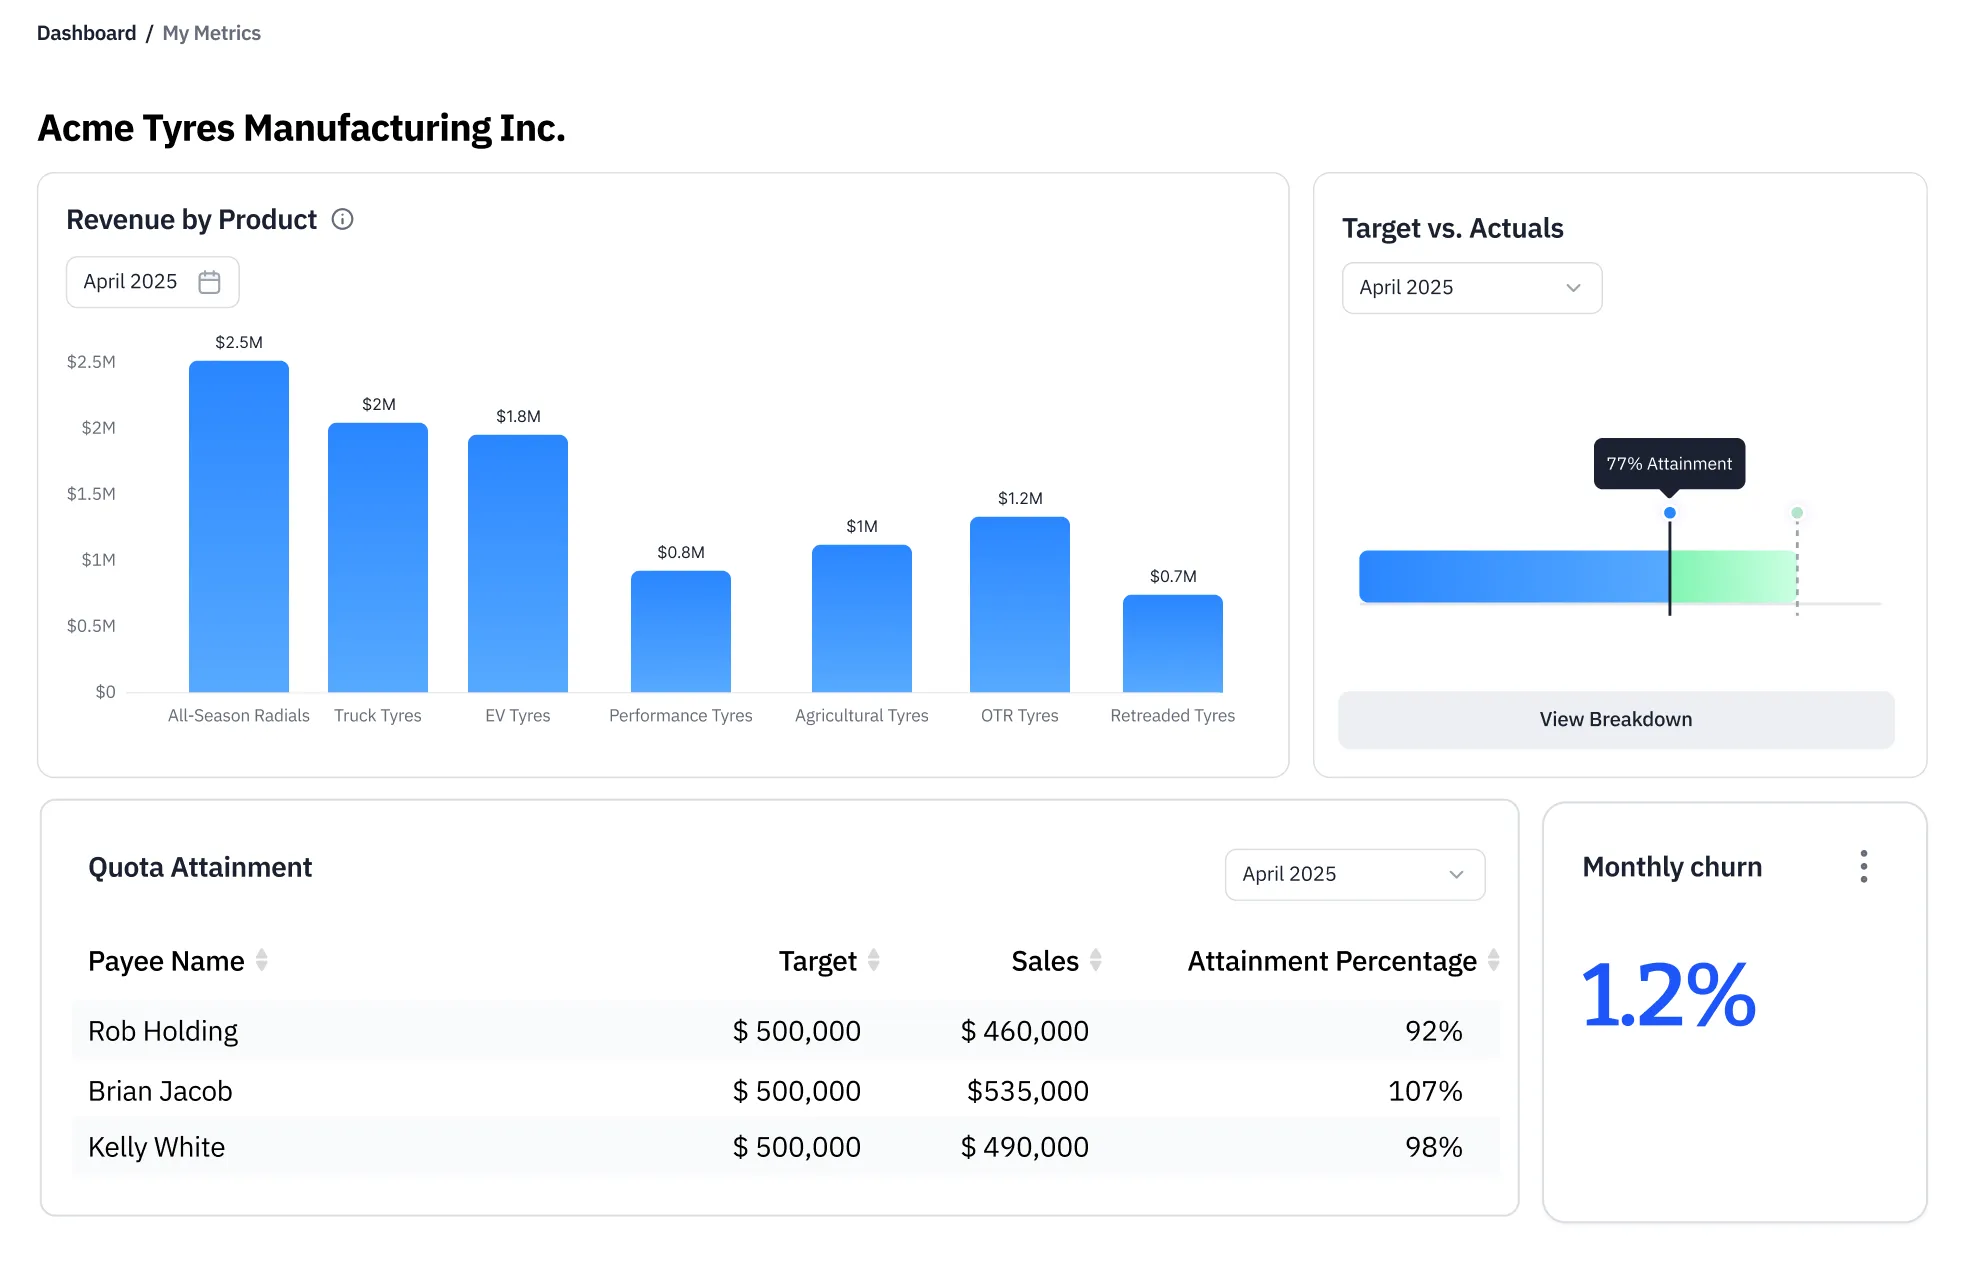Select the Rob Holding row name
The image size is (1964, 1266).
(163, 1031)
